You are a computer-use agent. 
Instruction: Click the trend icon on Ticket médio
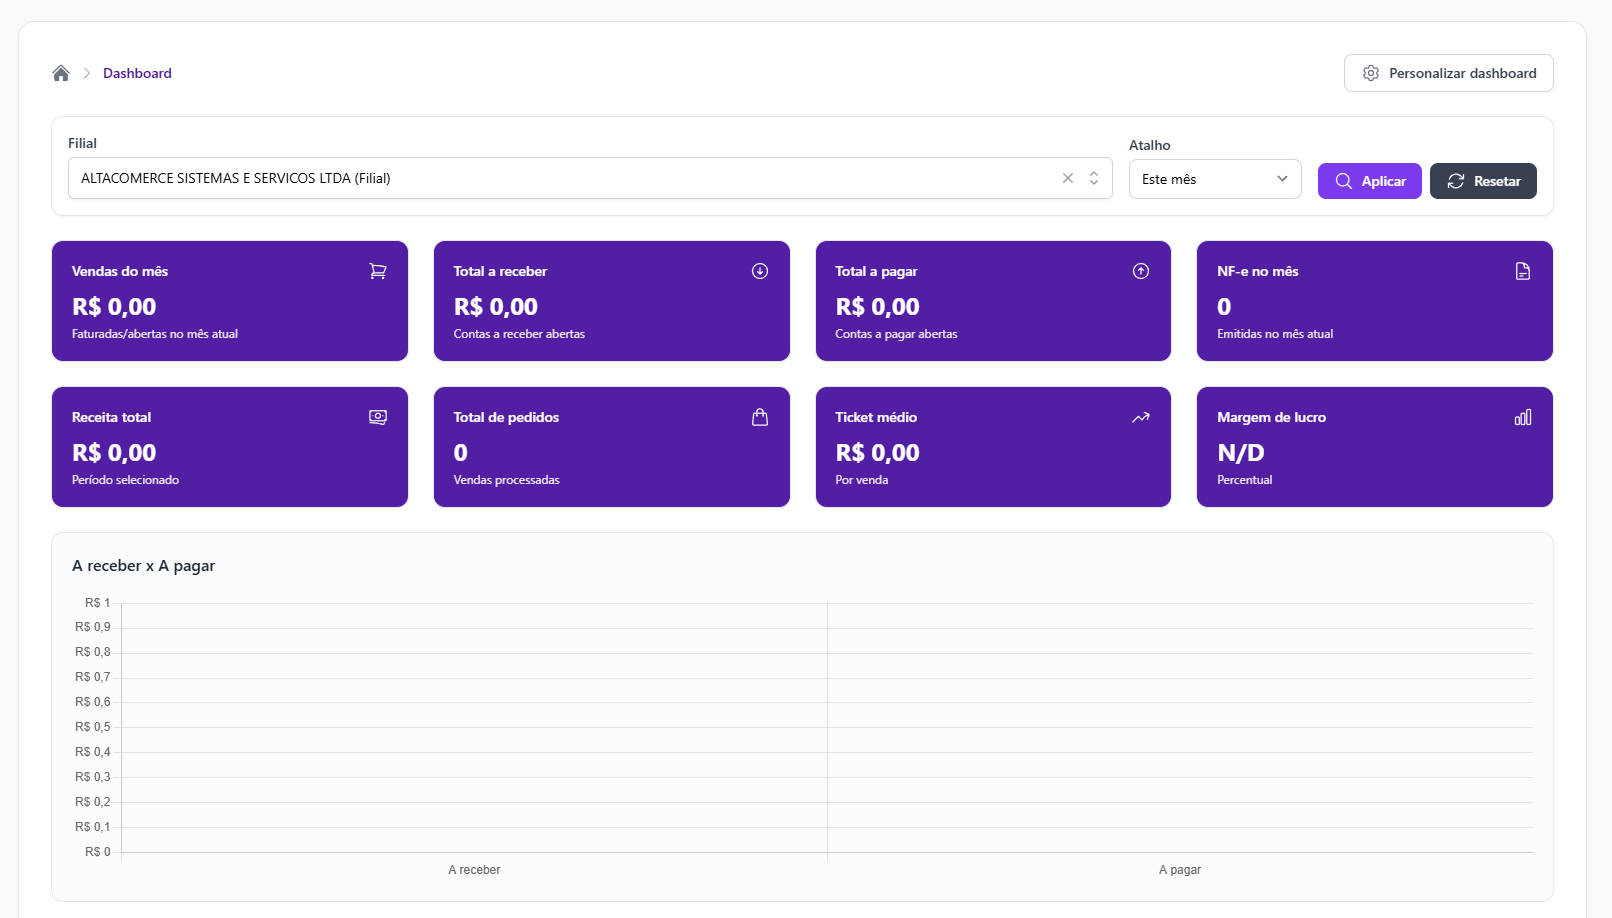coord(1141,417)
